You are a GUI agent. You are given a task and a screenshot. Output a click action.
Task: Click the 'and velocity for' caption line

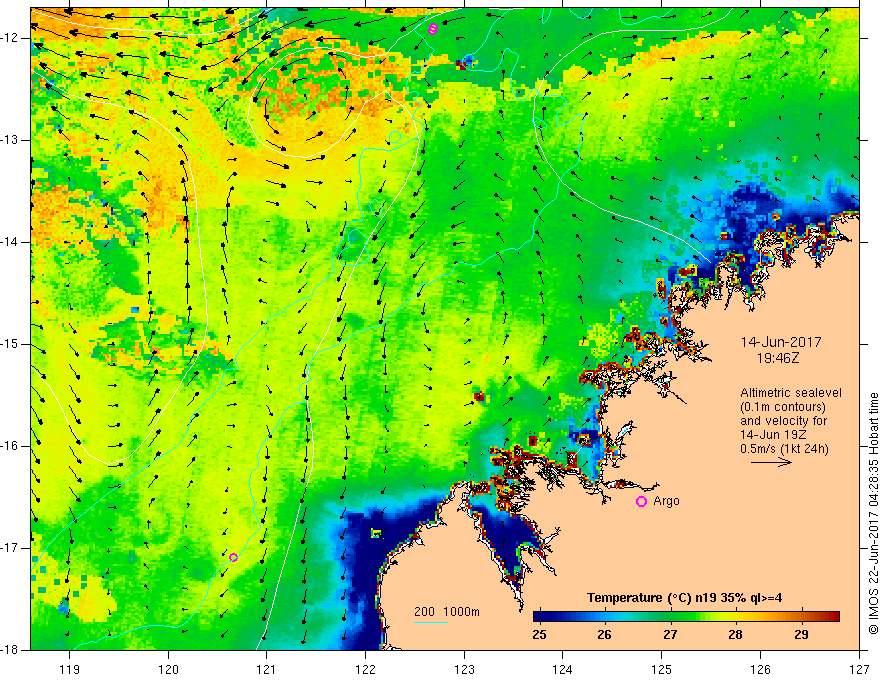pos(783,421)
